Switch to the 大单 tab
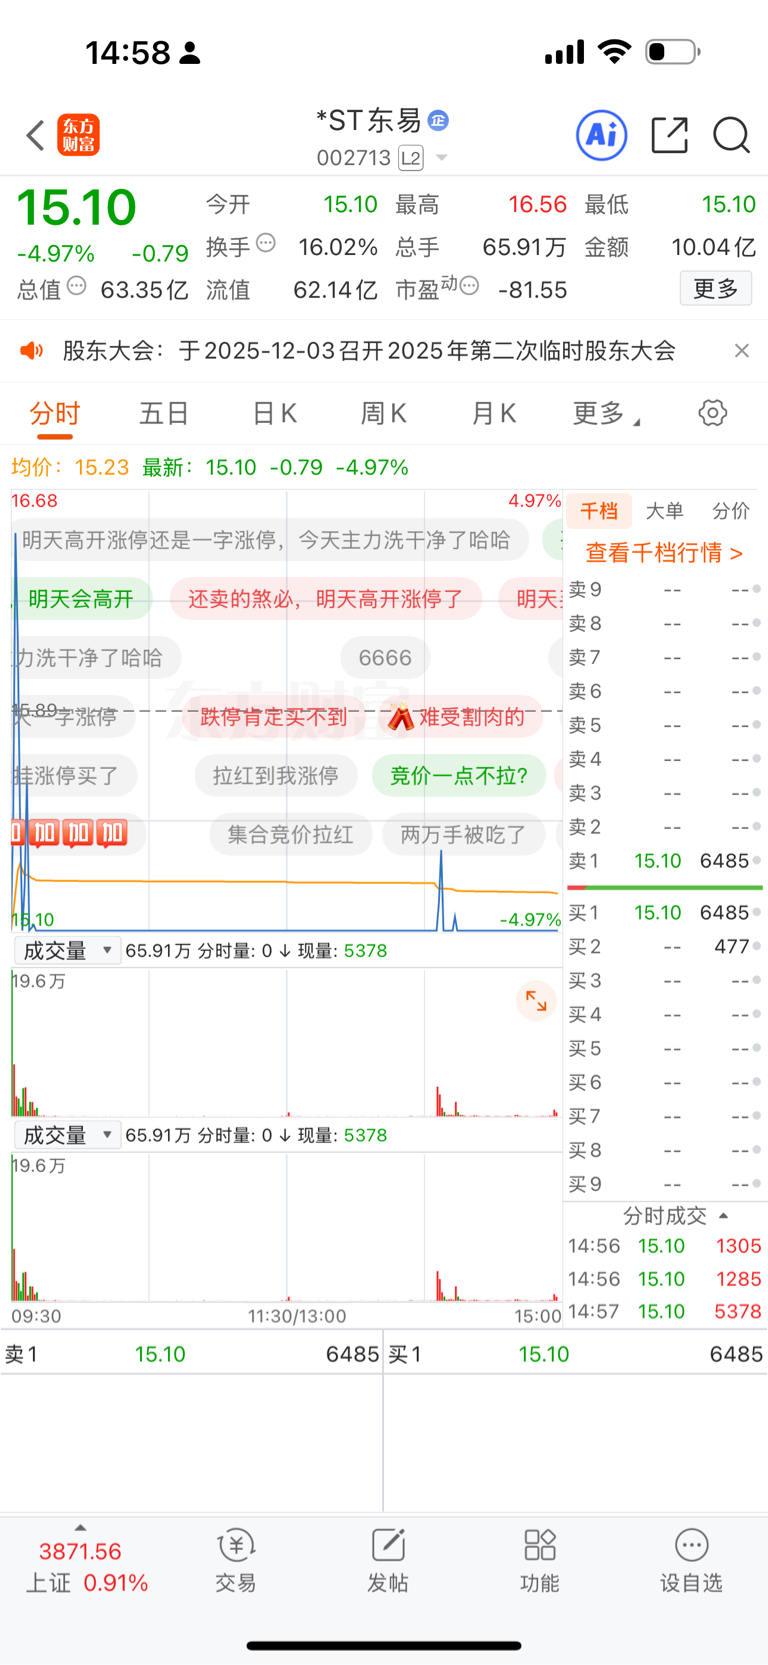This screenshot has width=768, height=1665. pos(665,511)
